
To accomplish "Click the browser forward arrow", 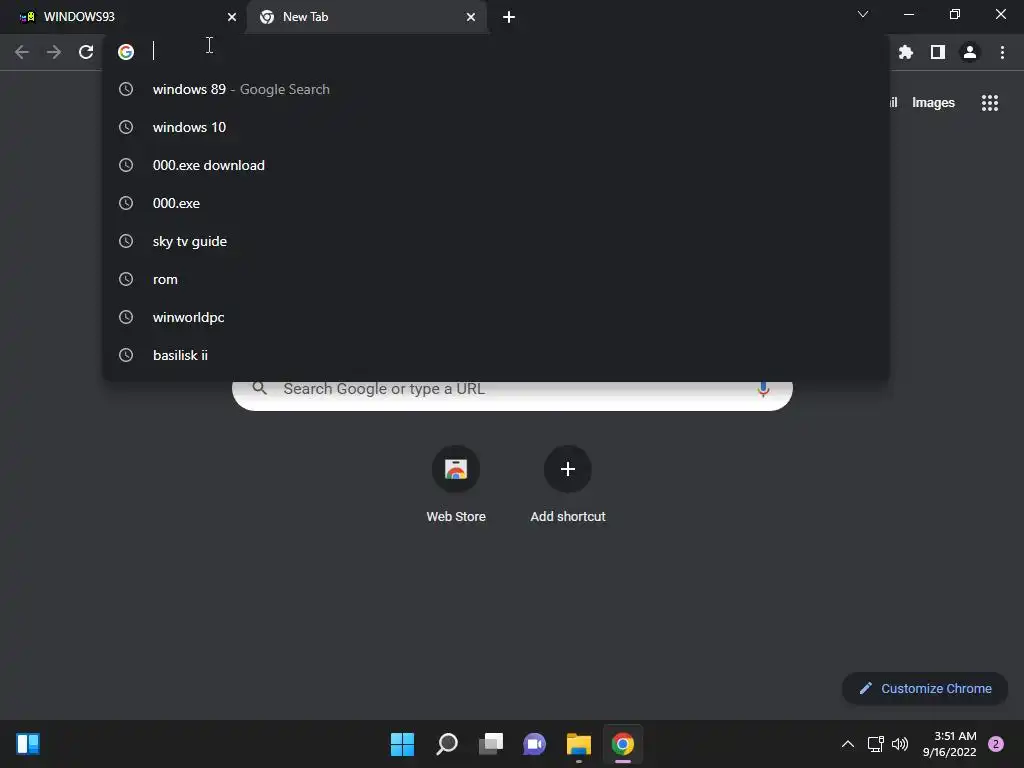I will 54,52.
